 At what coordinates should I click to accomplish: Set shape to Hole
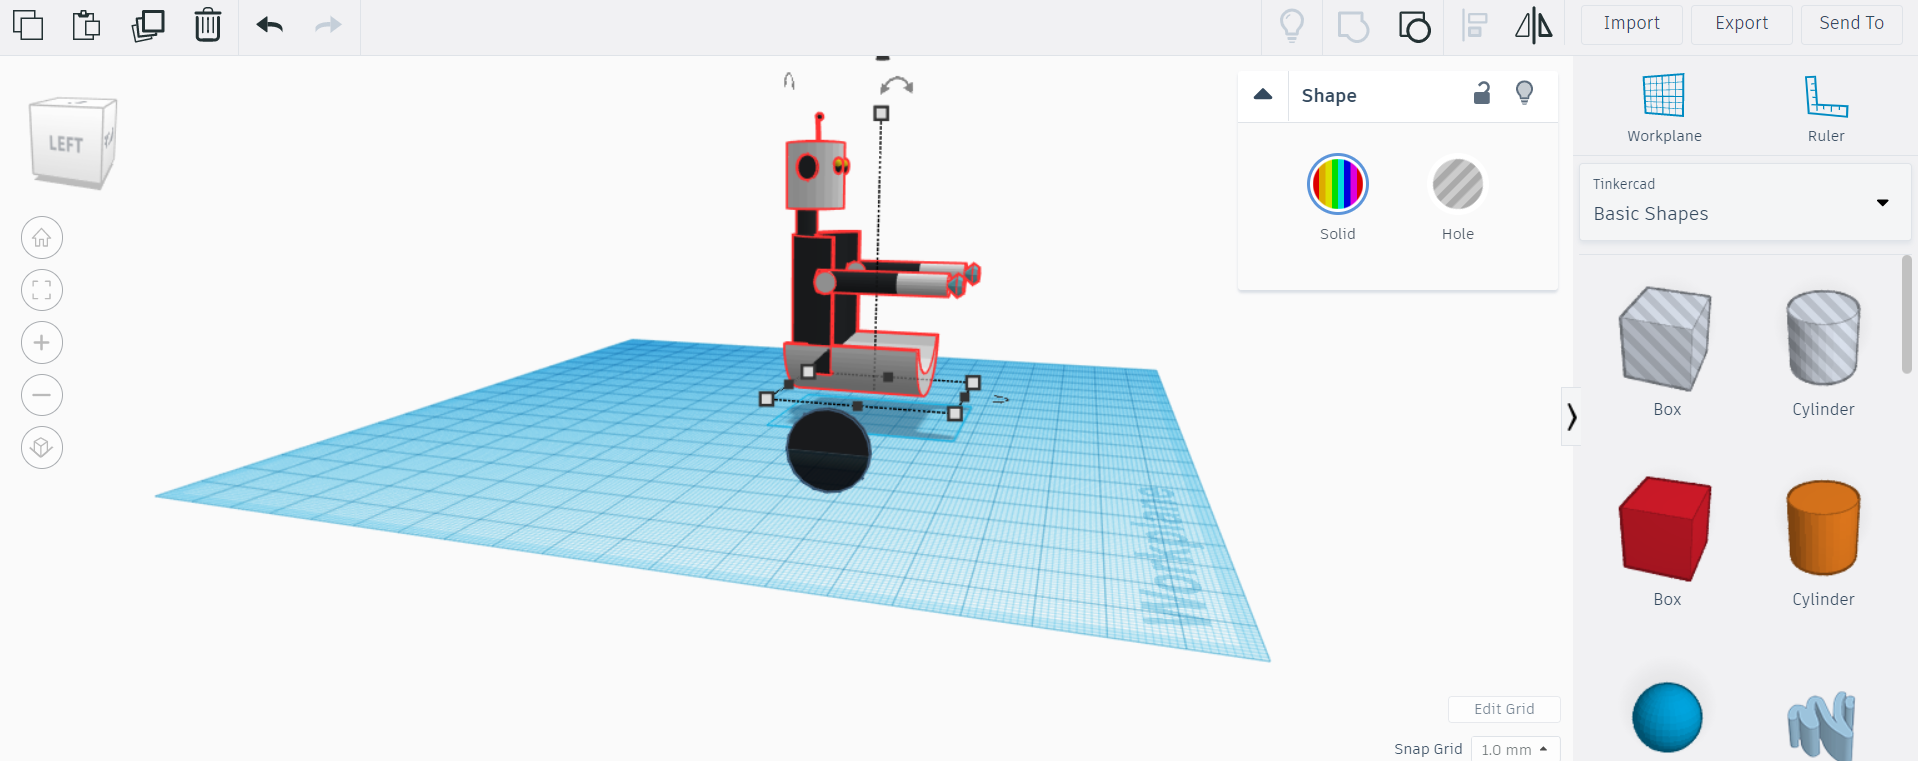tap(1458, 184)
